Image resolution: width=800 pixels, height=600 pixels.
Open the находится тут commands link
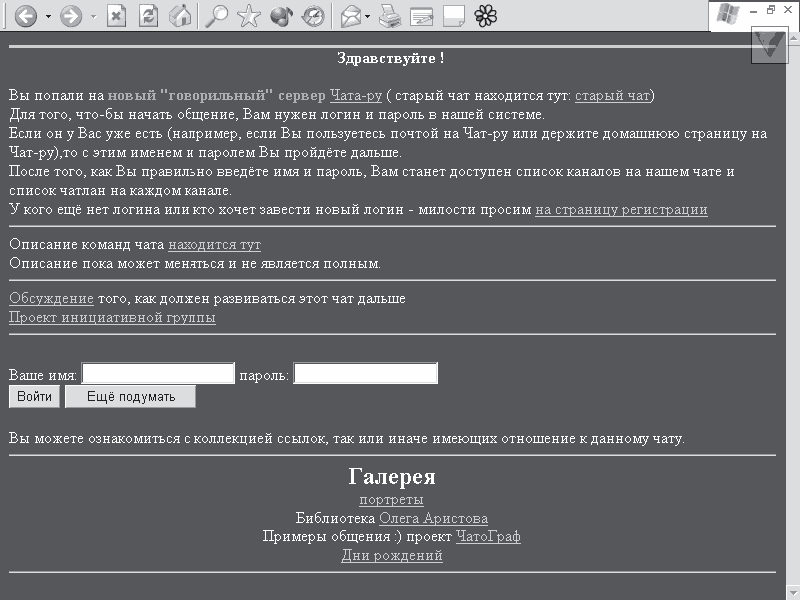coord(214,244)
